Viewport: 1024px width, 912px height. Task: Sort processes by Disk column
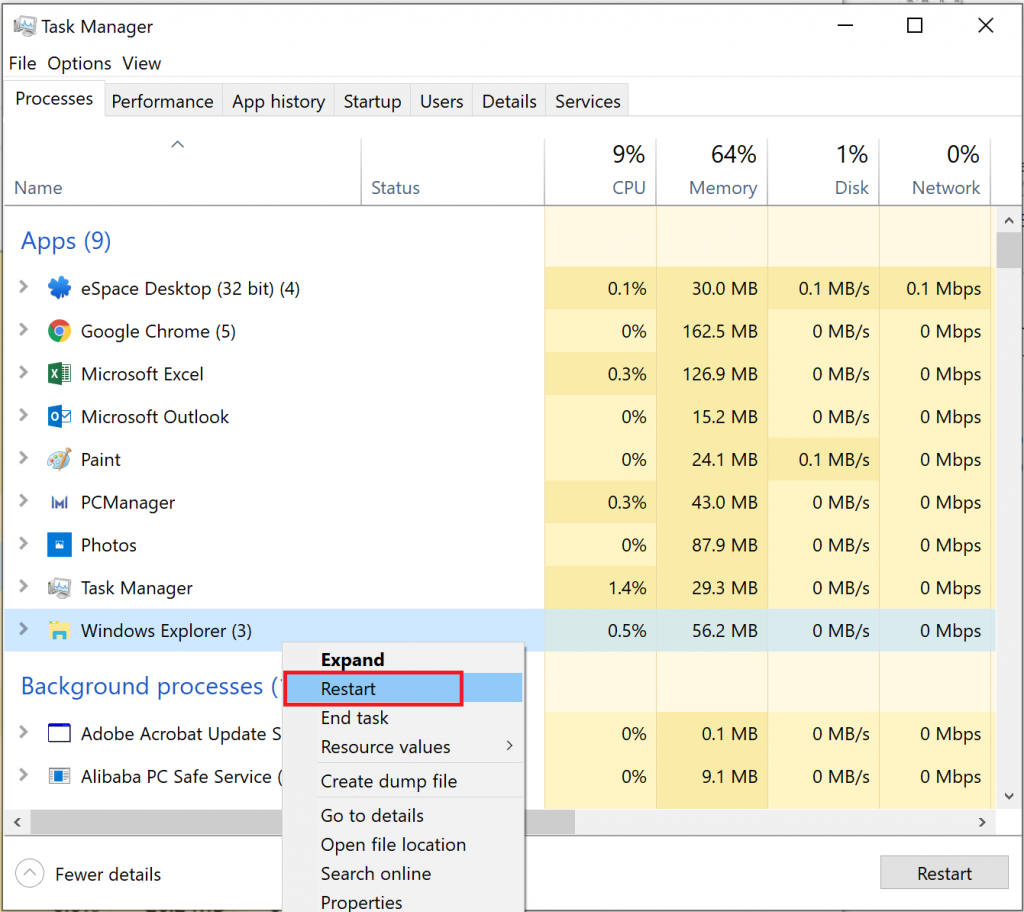(824, 171)
